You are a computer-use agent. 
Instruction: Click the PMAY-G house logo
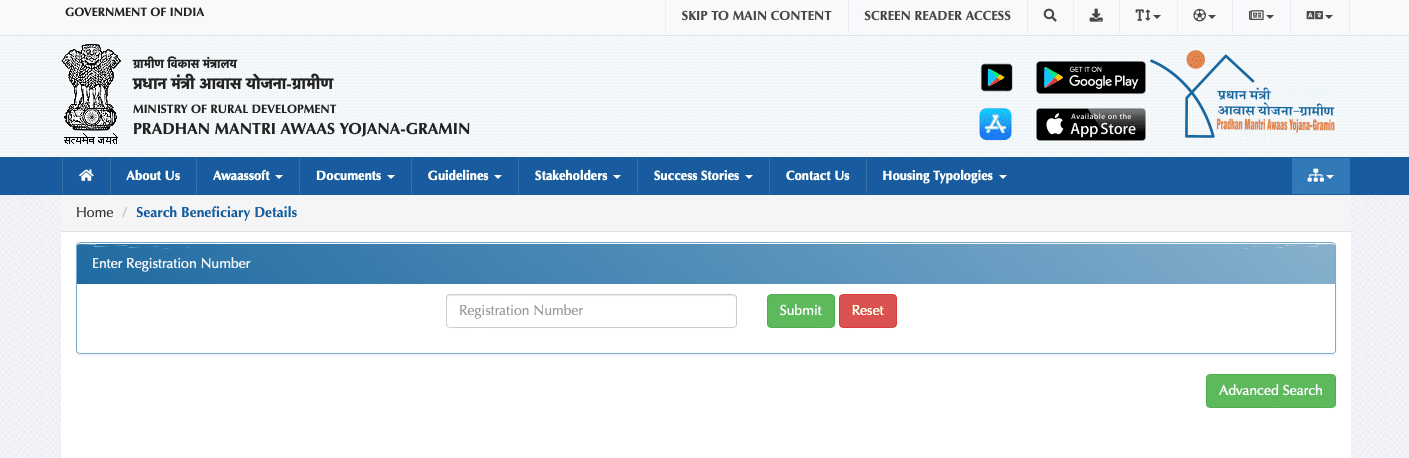point(1260,97)
